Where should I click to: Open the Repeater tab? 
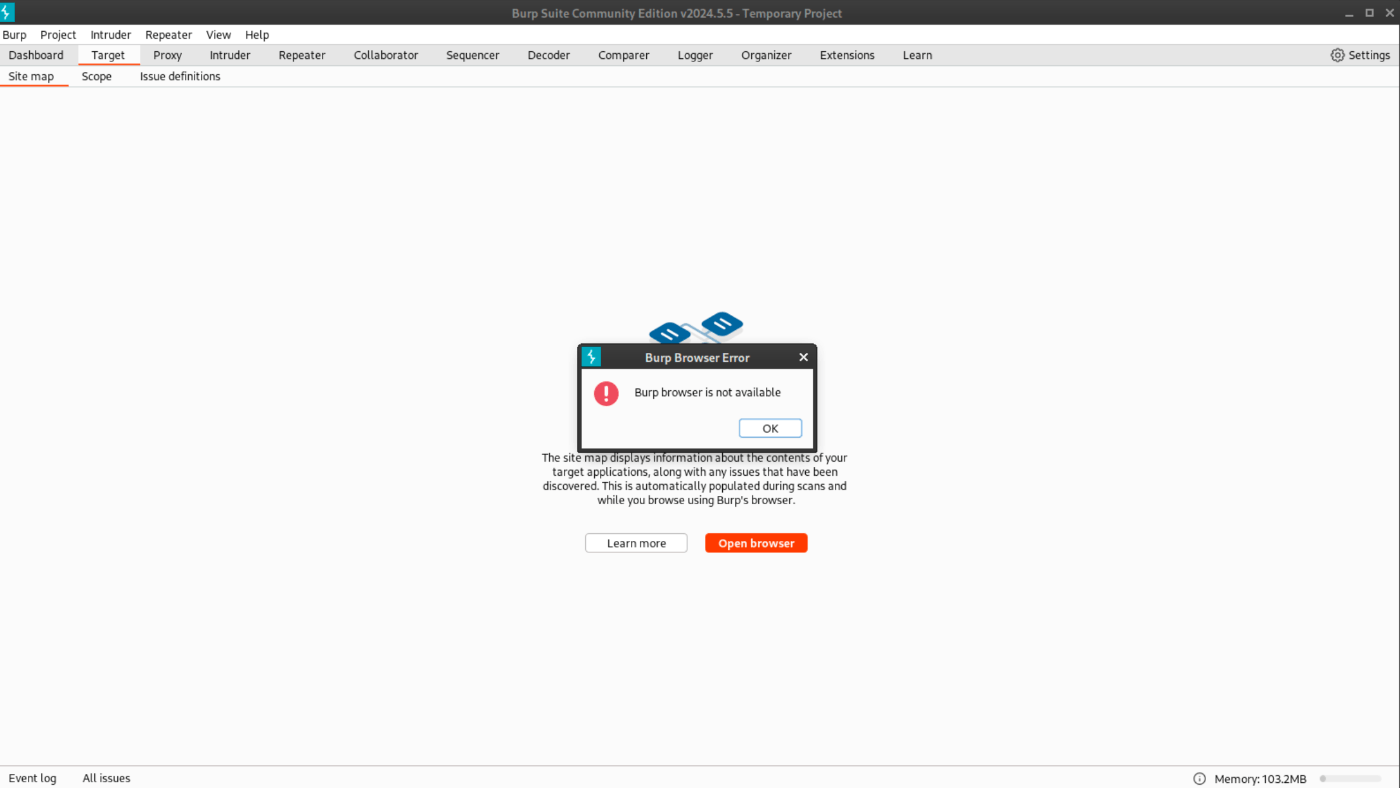pos(302,55)
